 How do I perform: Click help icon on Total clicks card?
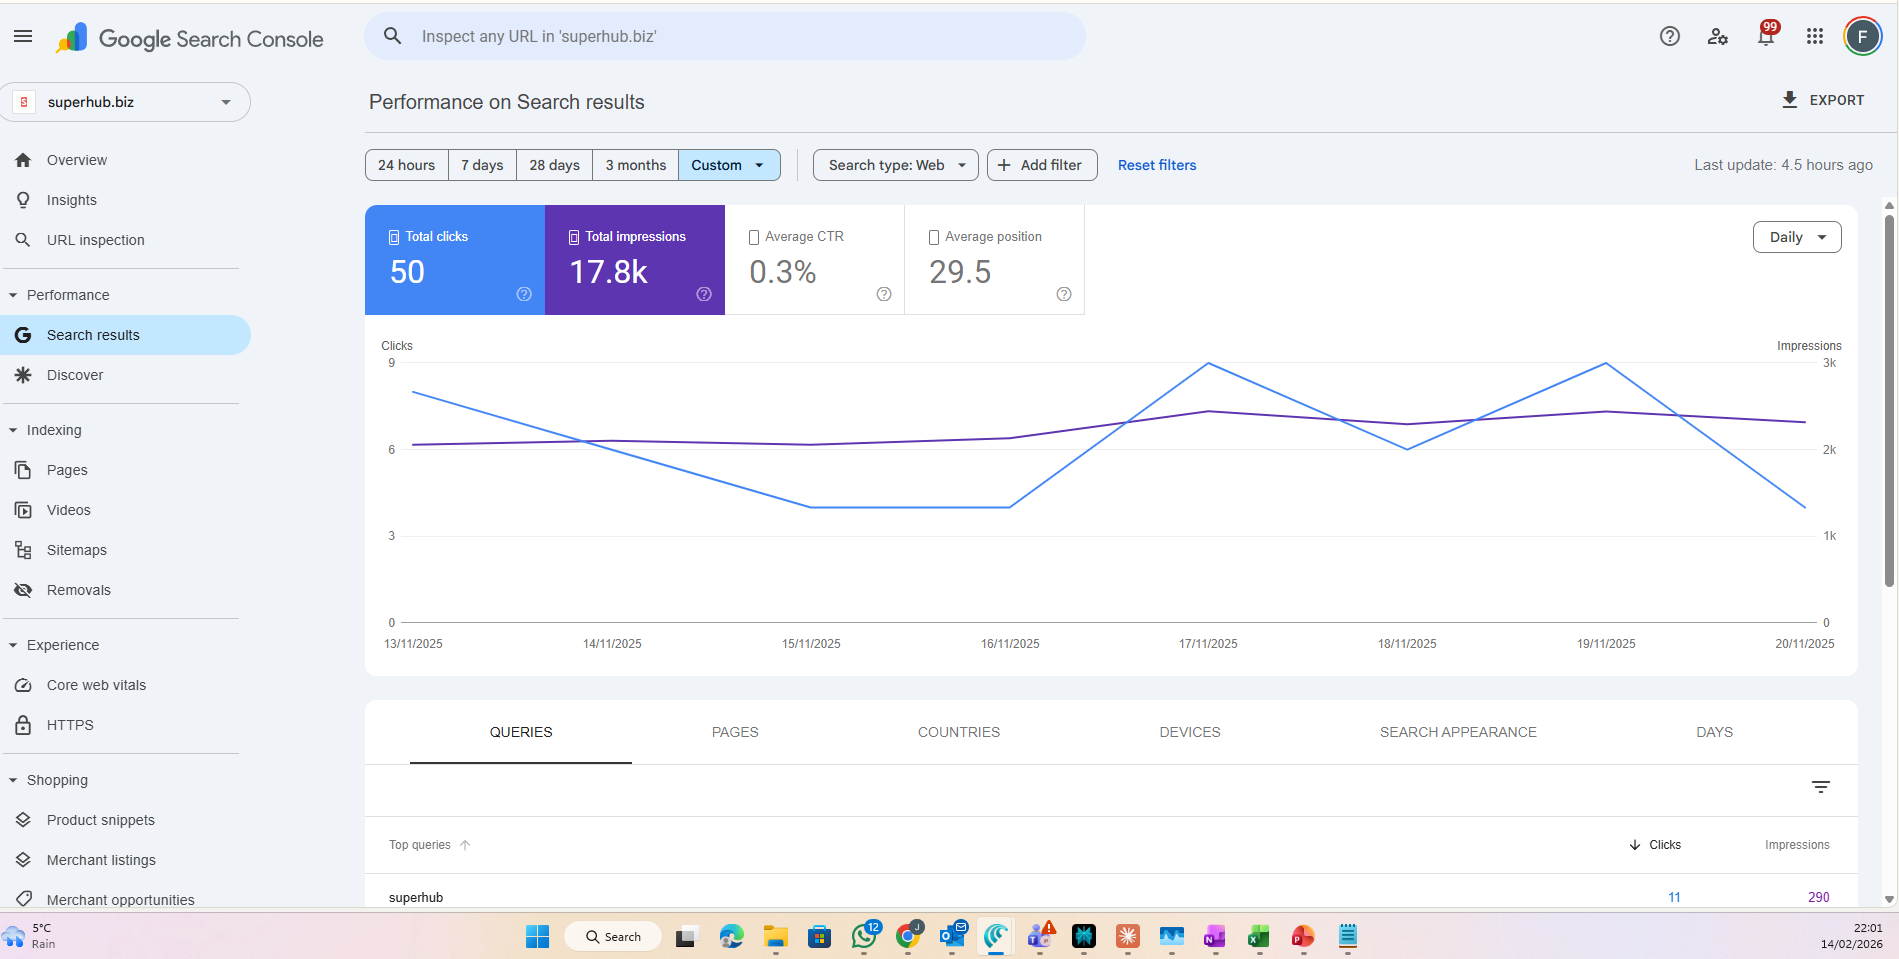point(524,294)
